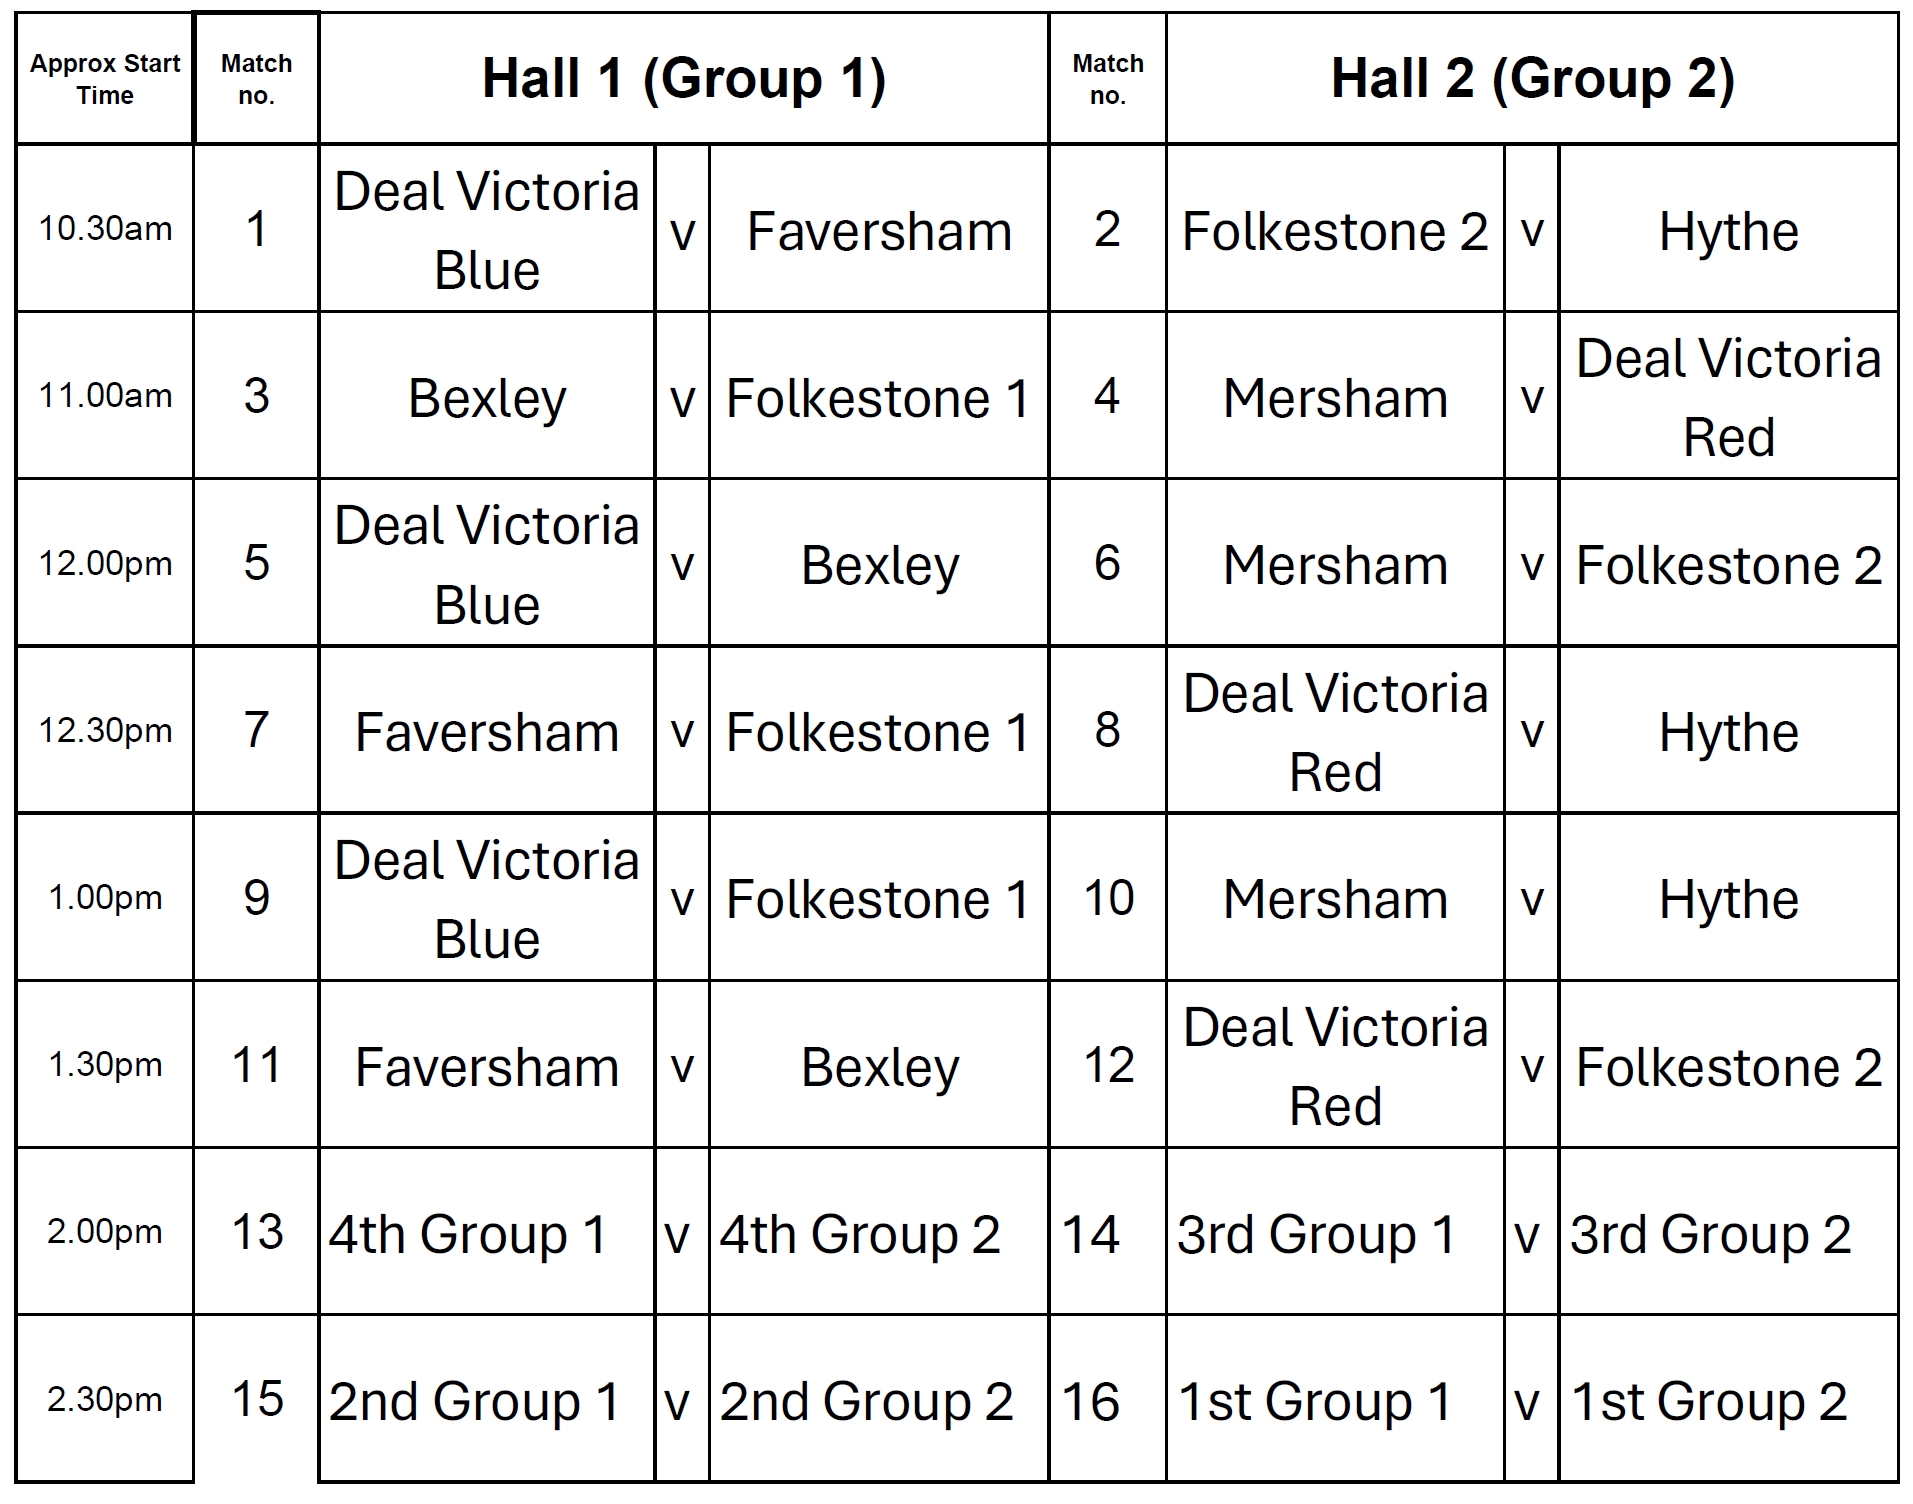The height and width of the screenshot is (1504, 1913).
Task: Click the 2.30pm start time cell
Action: tap(105, 1399)
